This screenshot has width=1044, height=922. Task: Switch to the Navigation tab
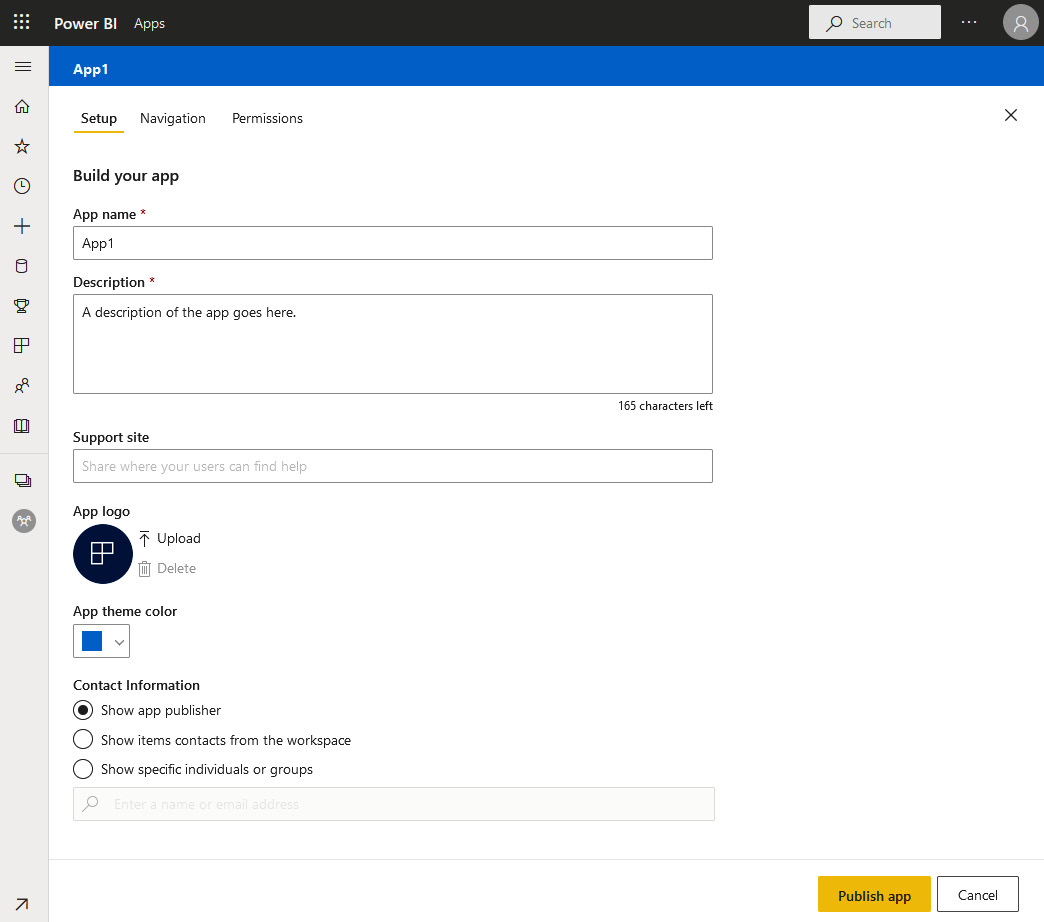coord(173,118)
